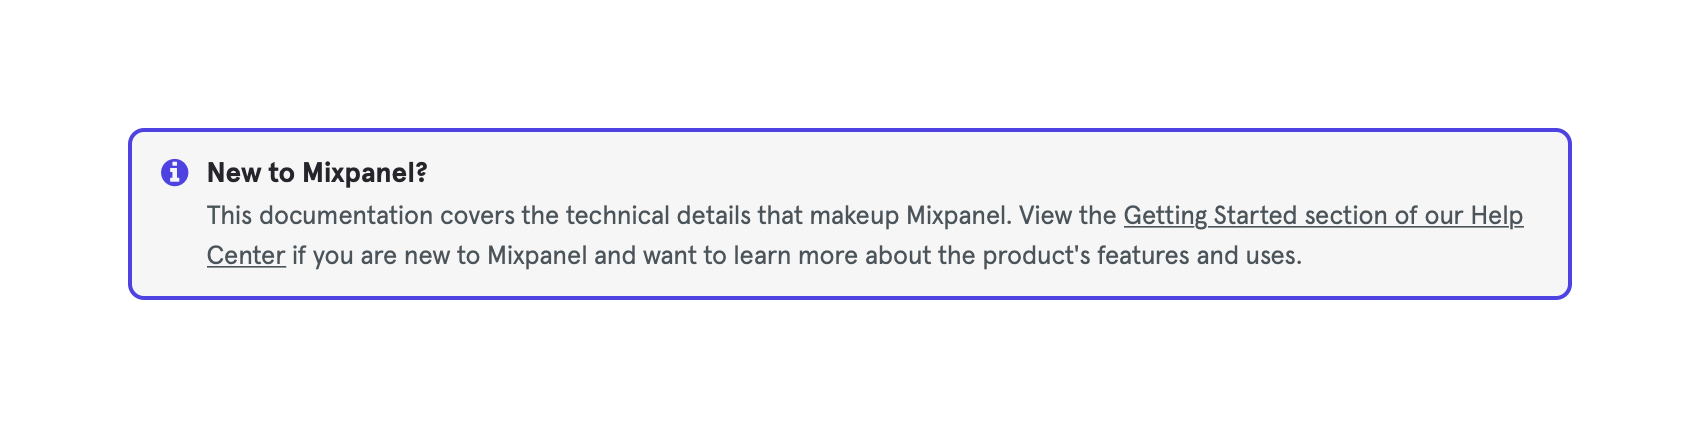The image size is (1700, 428).
Task: Click the word "View" before the link
Action: [x=1044, y=216]
